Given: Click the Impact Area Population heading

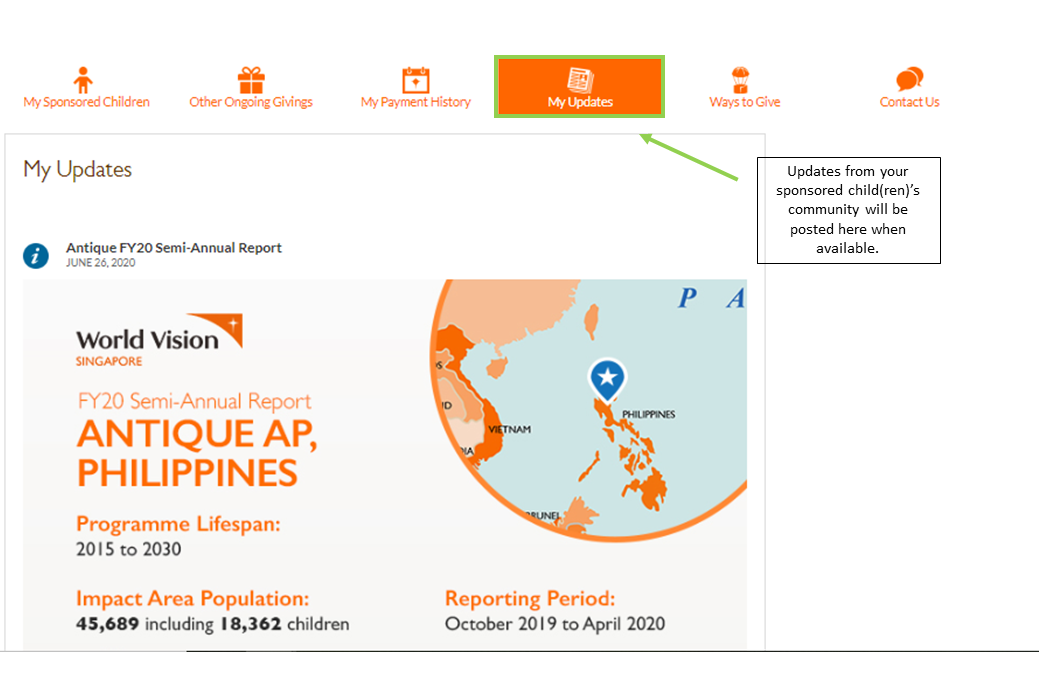Looking at the screenshot, I should click(x=193, y=598).
